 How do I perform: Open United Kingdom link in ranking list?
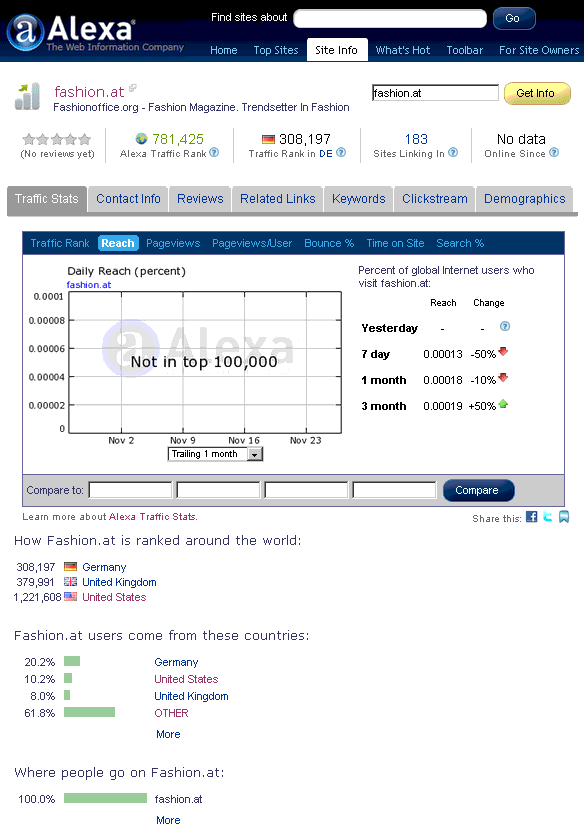(119, 582)
